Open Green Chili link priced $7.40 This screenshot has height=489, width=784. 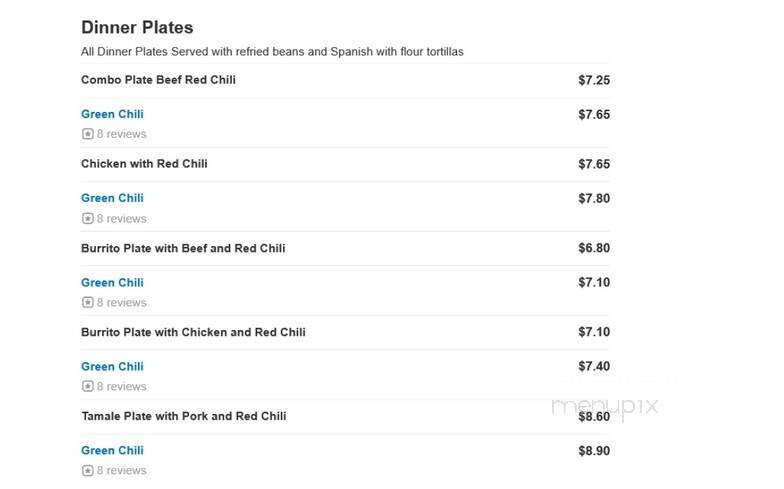[112, 366]
